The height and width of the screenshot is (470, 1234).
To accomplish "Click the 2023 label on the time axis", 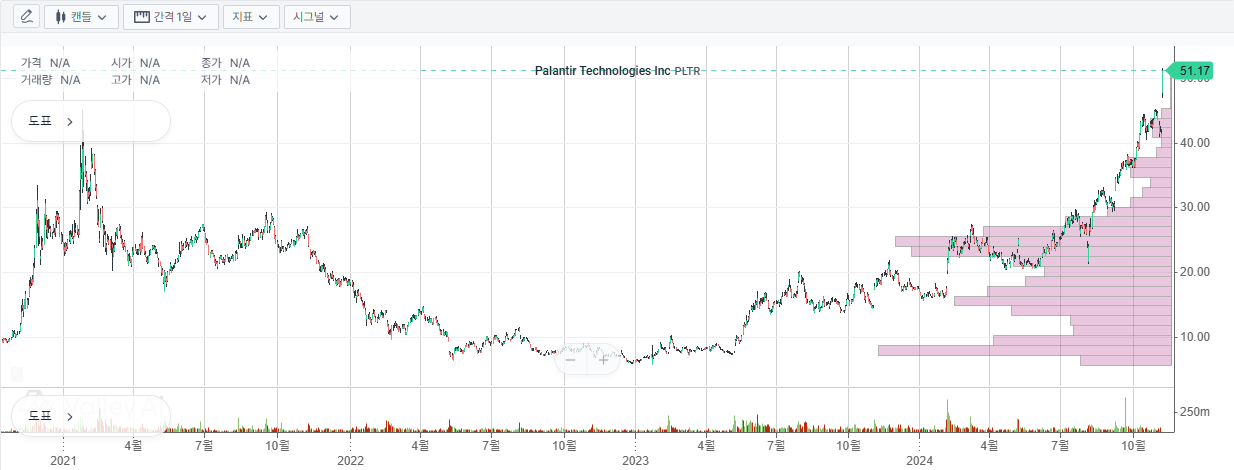I will point(636,460).
